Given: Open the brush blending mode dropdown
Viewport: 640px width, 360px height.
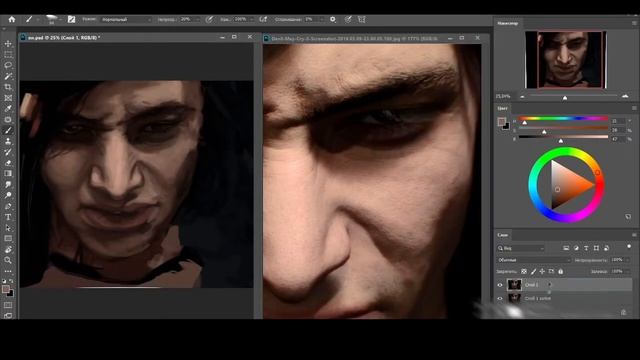Looking at the screenshot, I should coord(127,19).
